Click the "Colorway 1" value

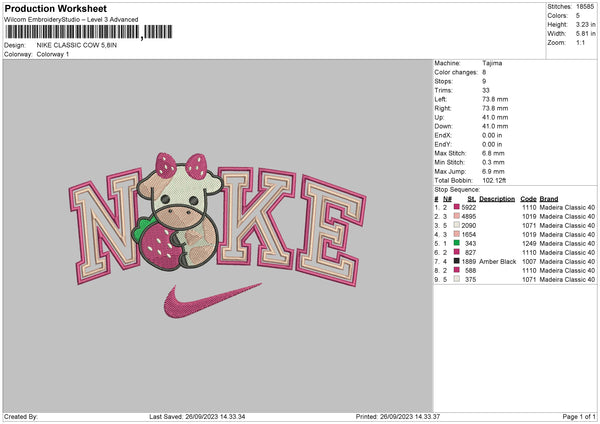53,54
